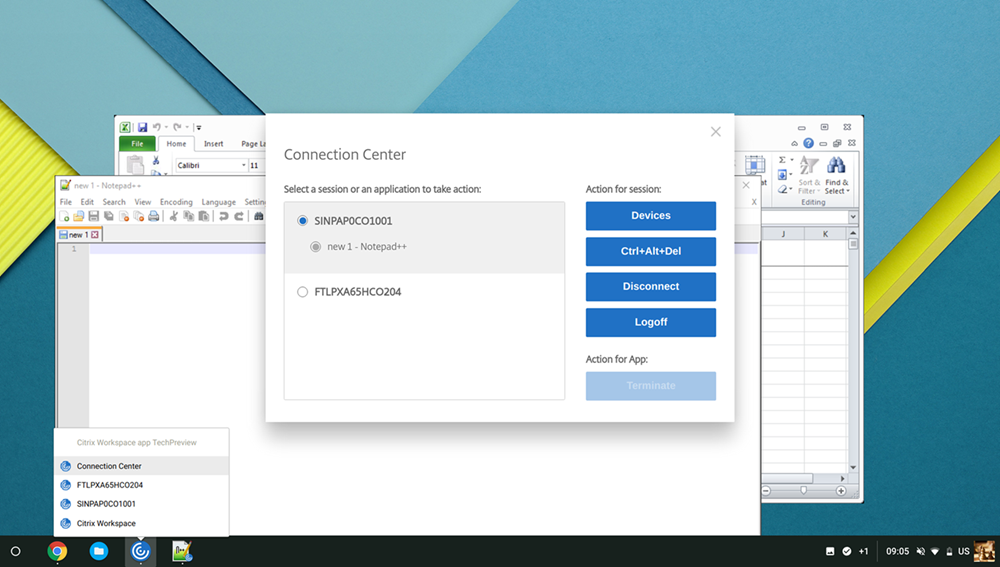Click the Citrix Workspace shelf icon
This screenshot has height=567, width=1000.
(x=140, y=551)
